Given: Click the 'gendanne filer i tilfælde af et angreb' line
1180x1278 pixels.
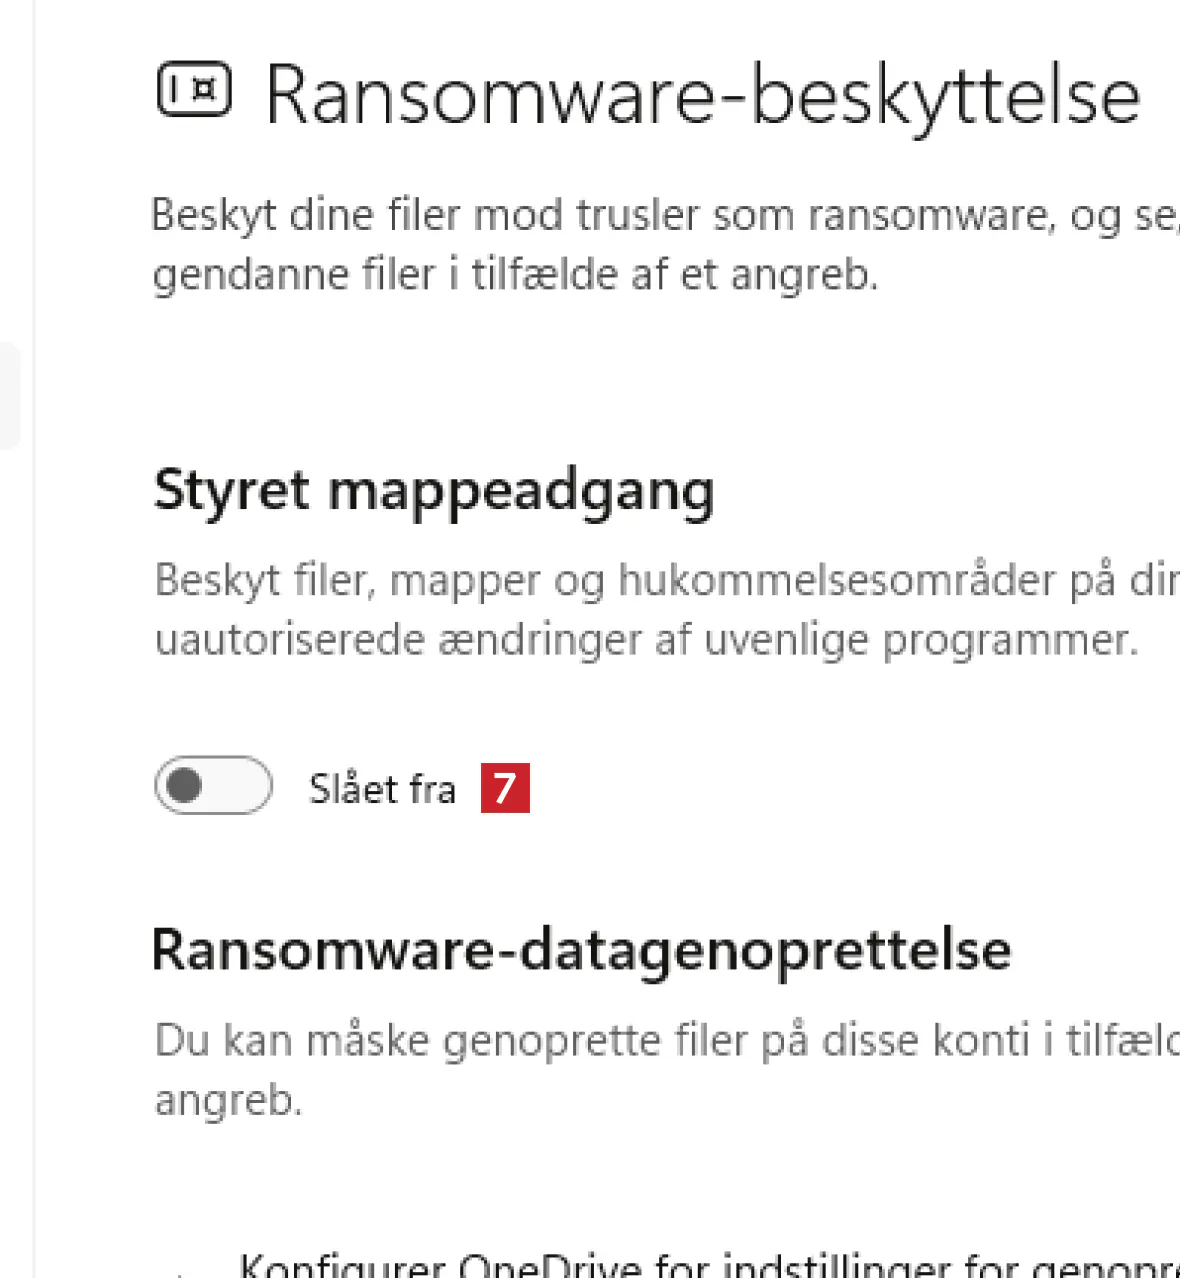Looking at the screenshot, I should pyautogui.click(x=515, y=274).
